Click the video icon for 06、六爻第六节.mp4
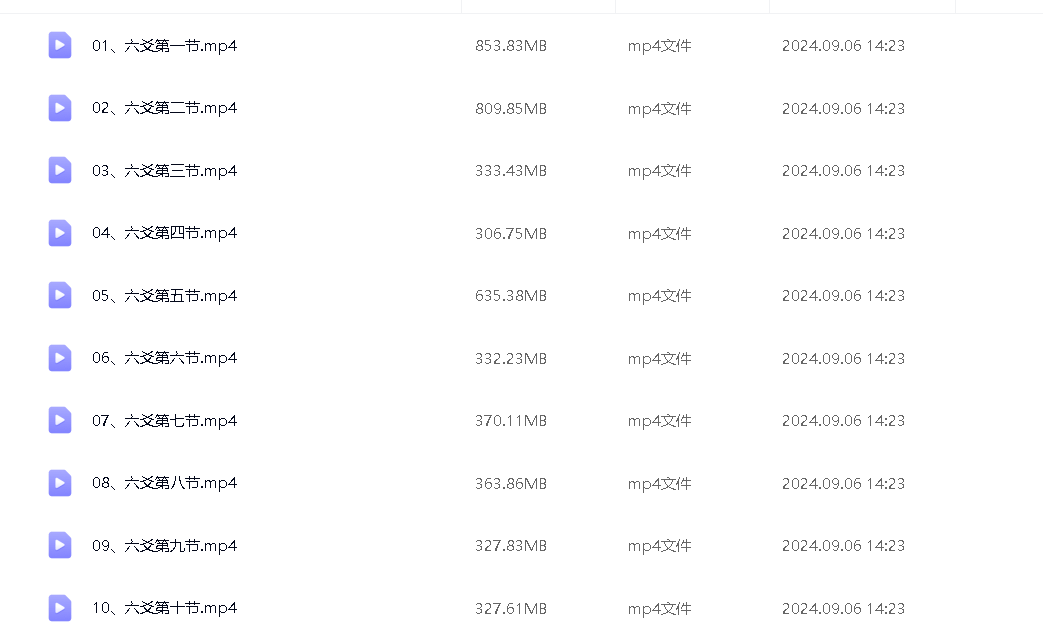This screenshot has height=643, width=1043. 60,358
